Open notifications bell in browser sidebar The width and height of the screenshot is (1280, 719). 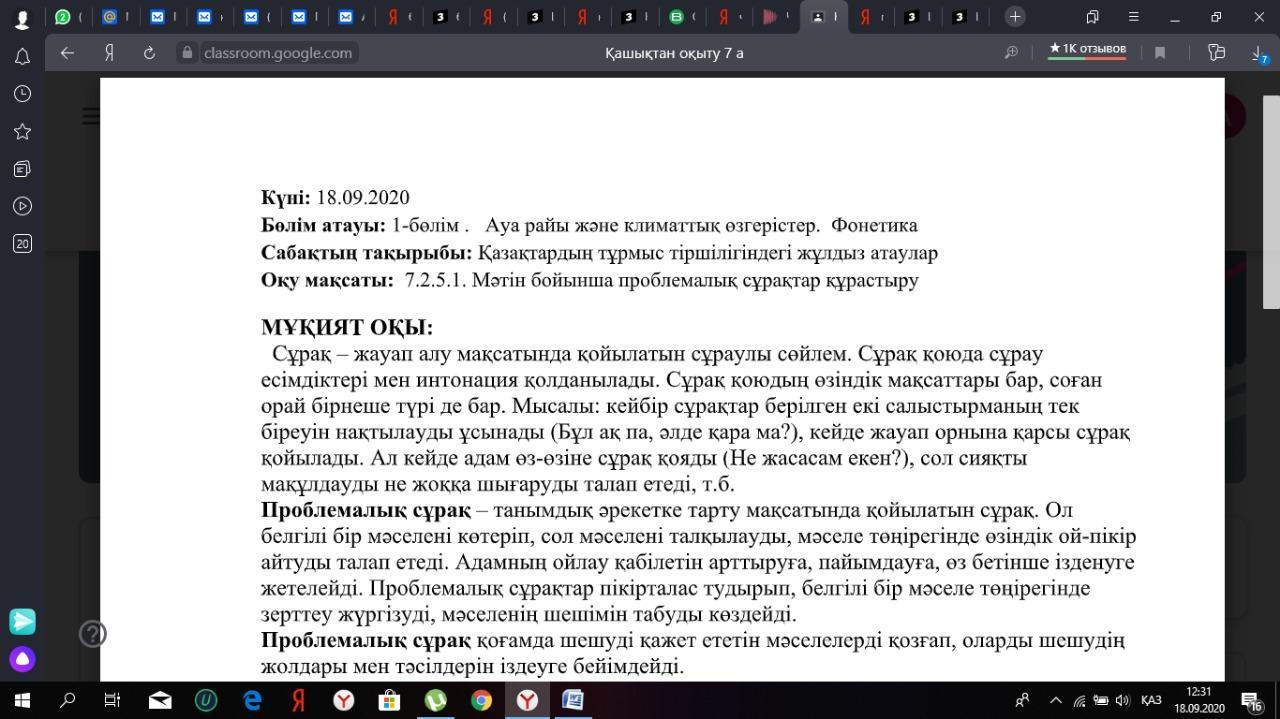pos(22,57)
